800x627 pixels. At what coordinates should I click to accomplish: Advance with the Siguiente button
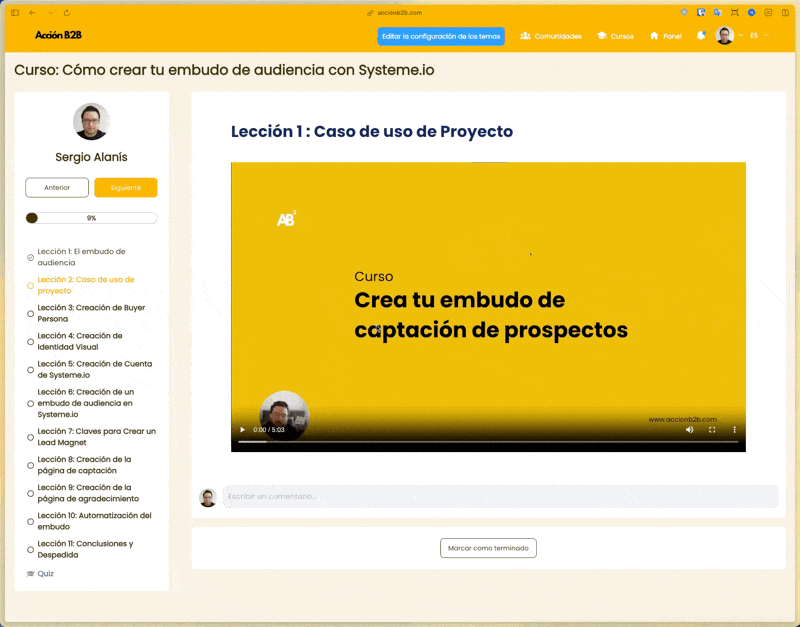tap(126, 188)
